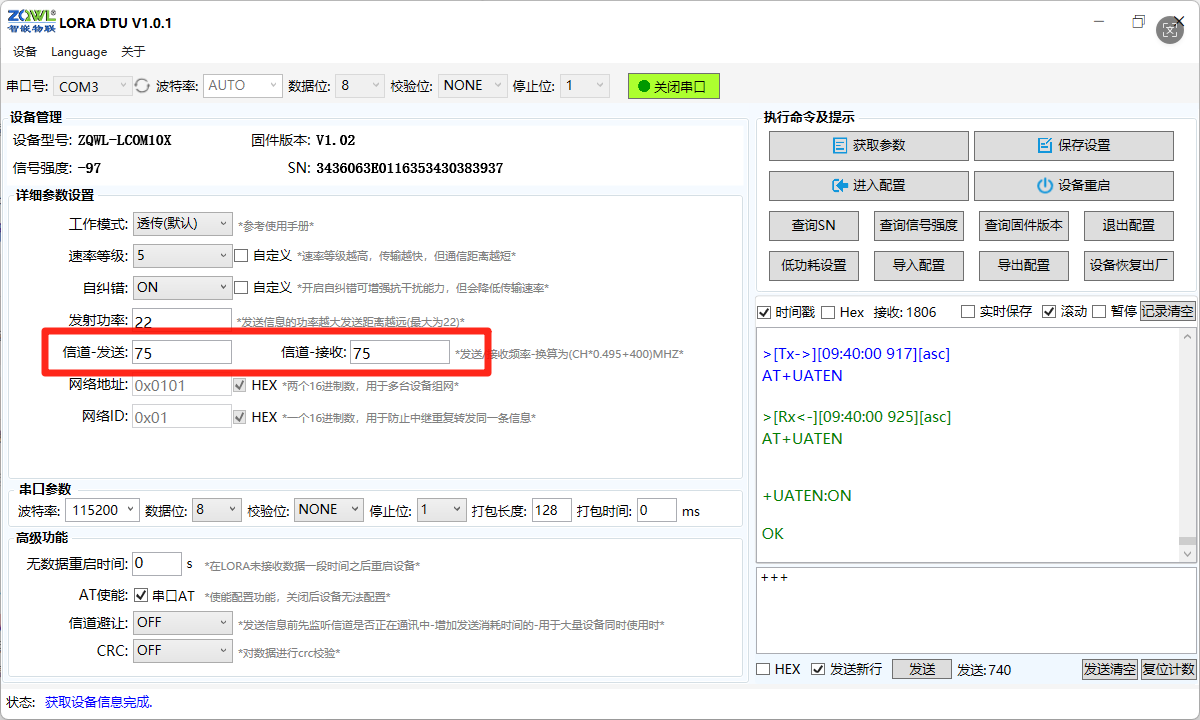Click the refresh serial port icon
Screen dimensions: 1200x720
[x=142, y=86]
